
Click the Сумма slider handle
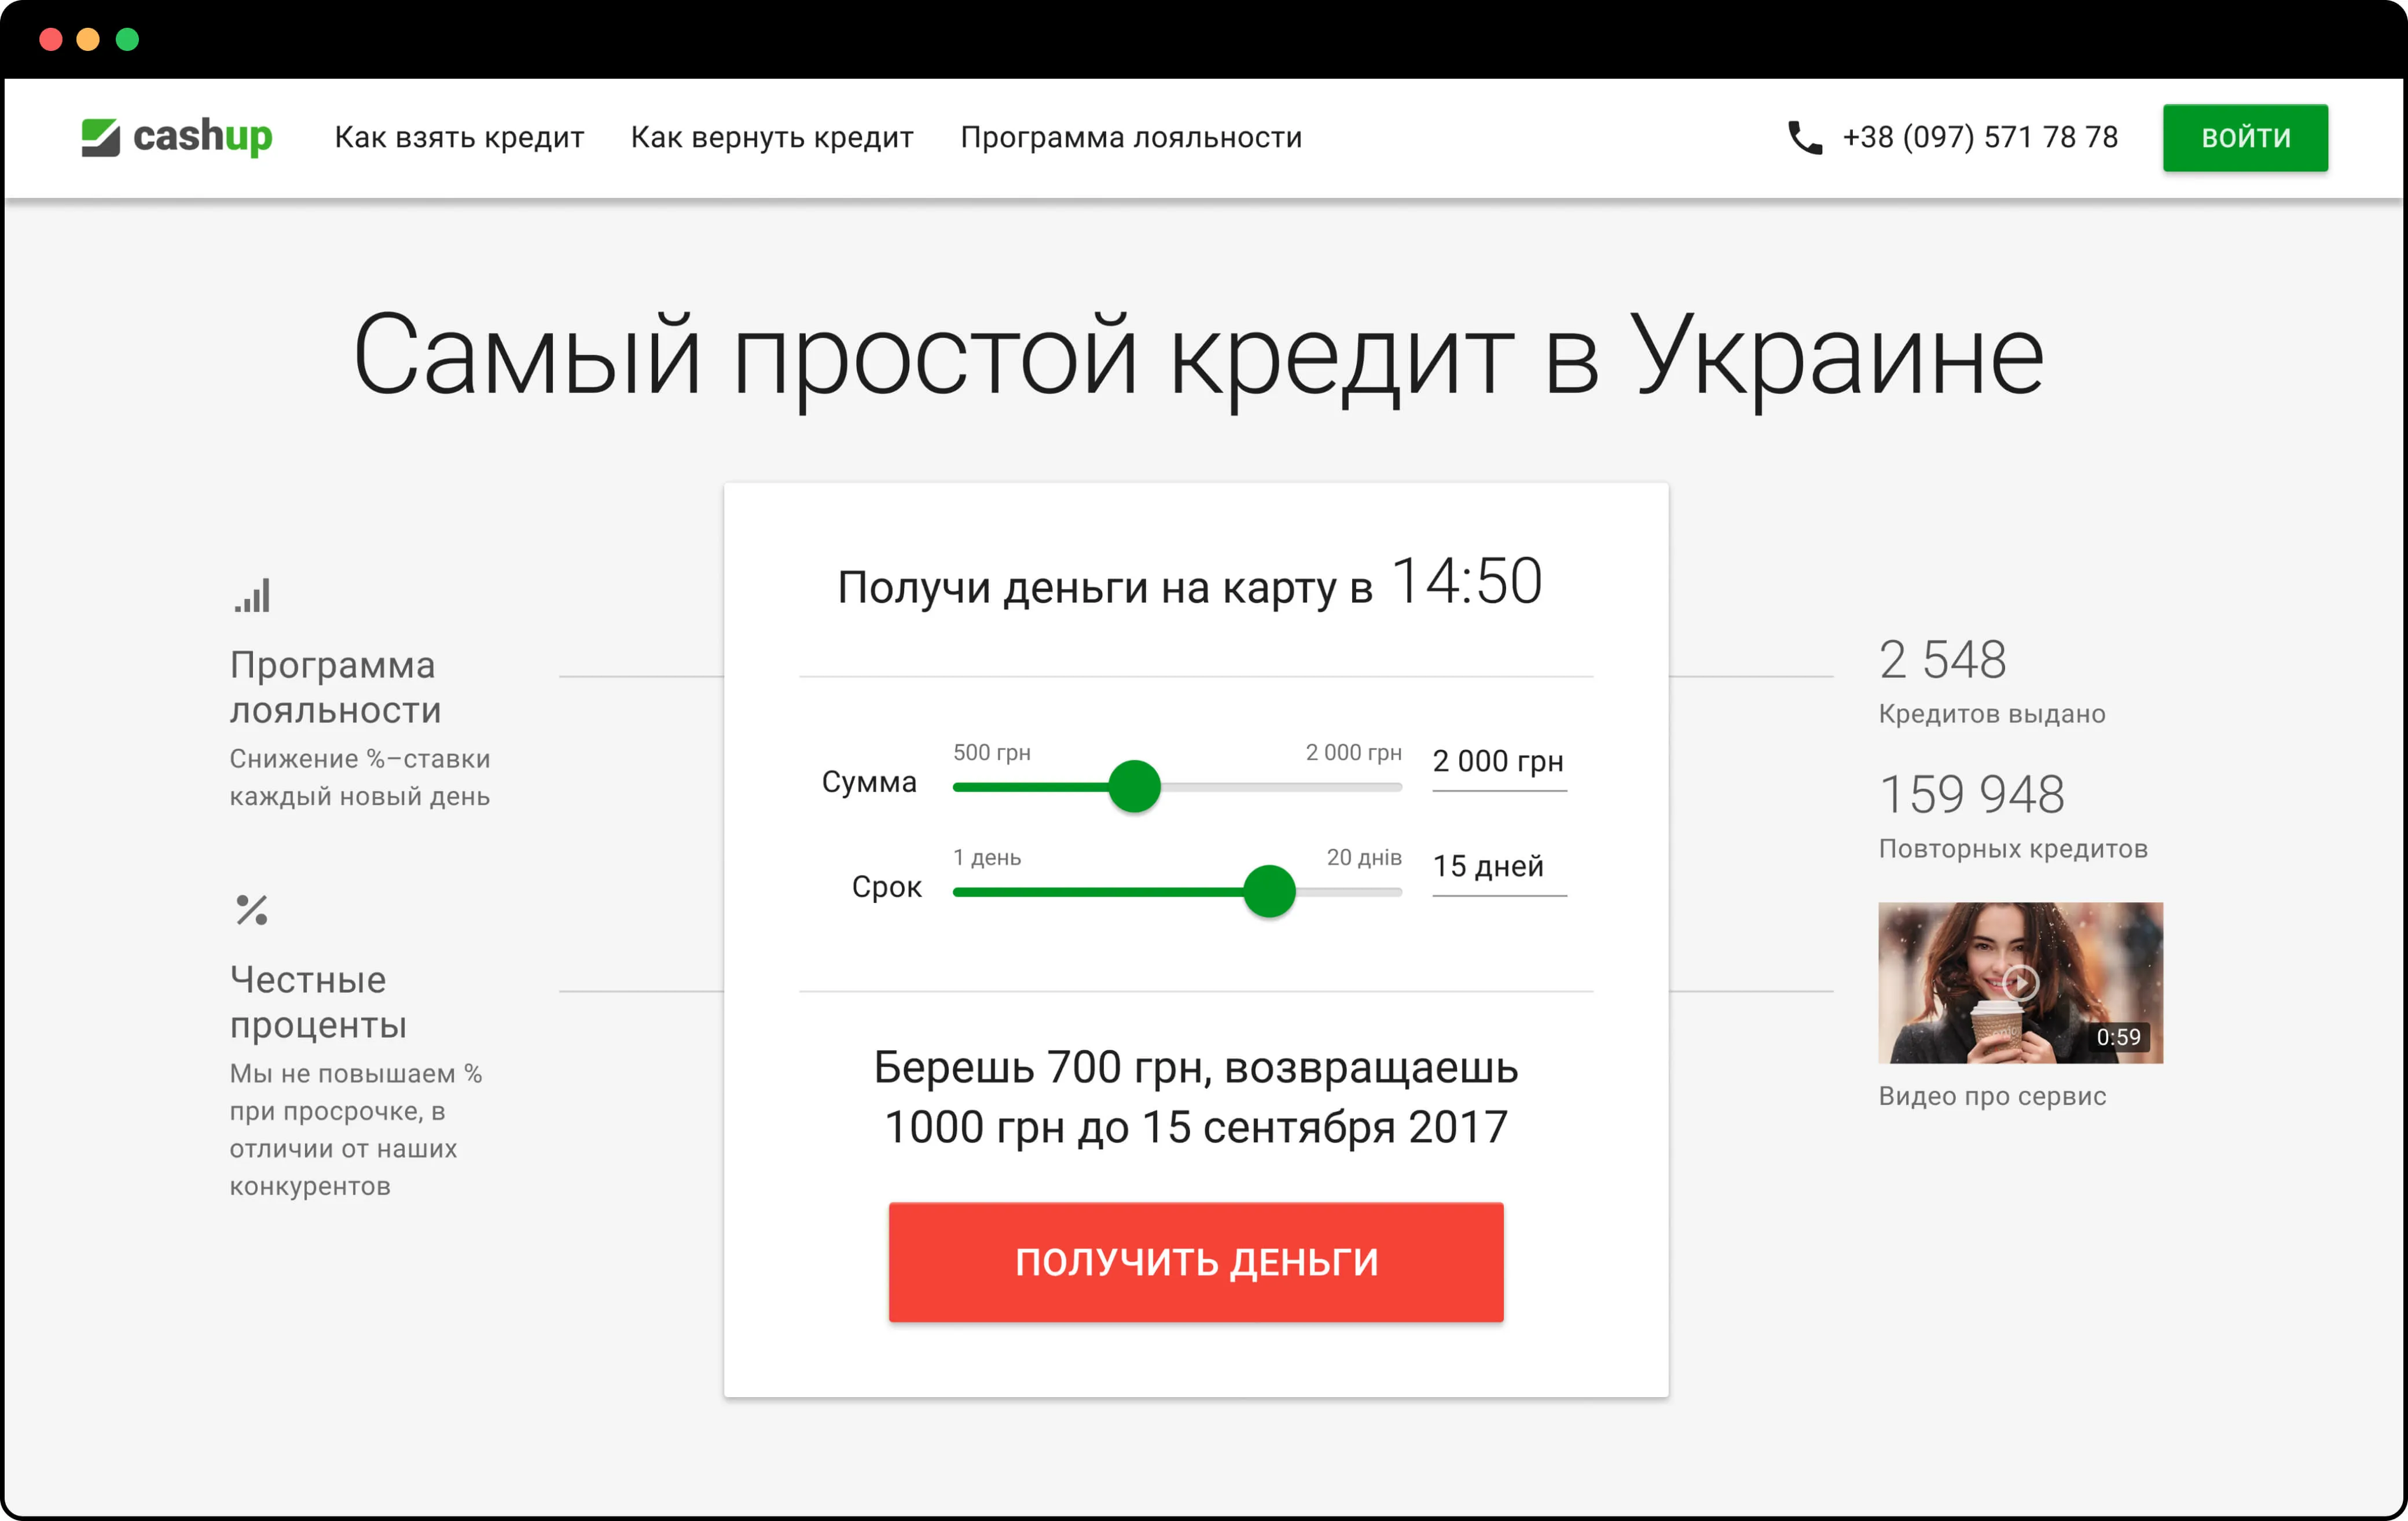[1134, 787]
